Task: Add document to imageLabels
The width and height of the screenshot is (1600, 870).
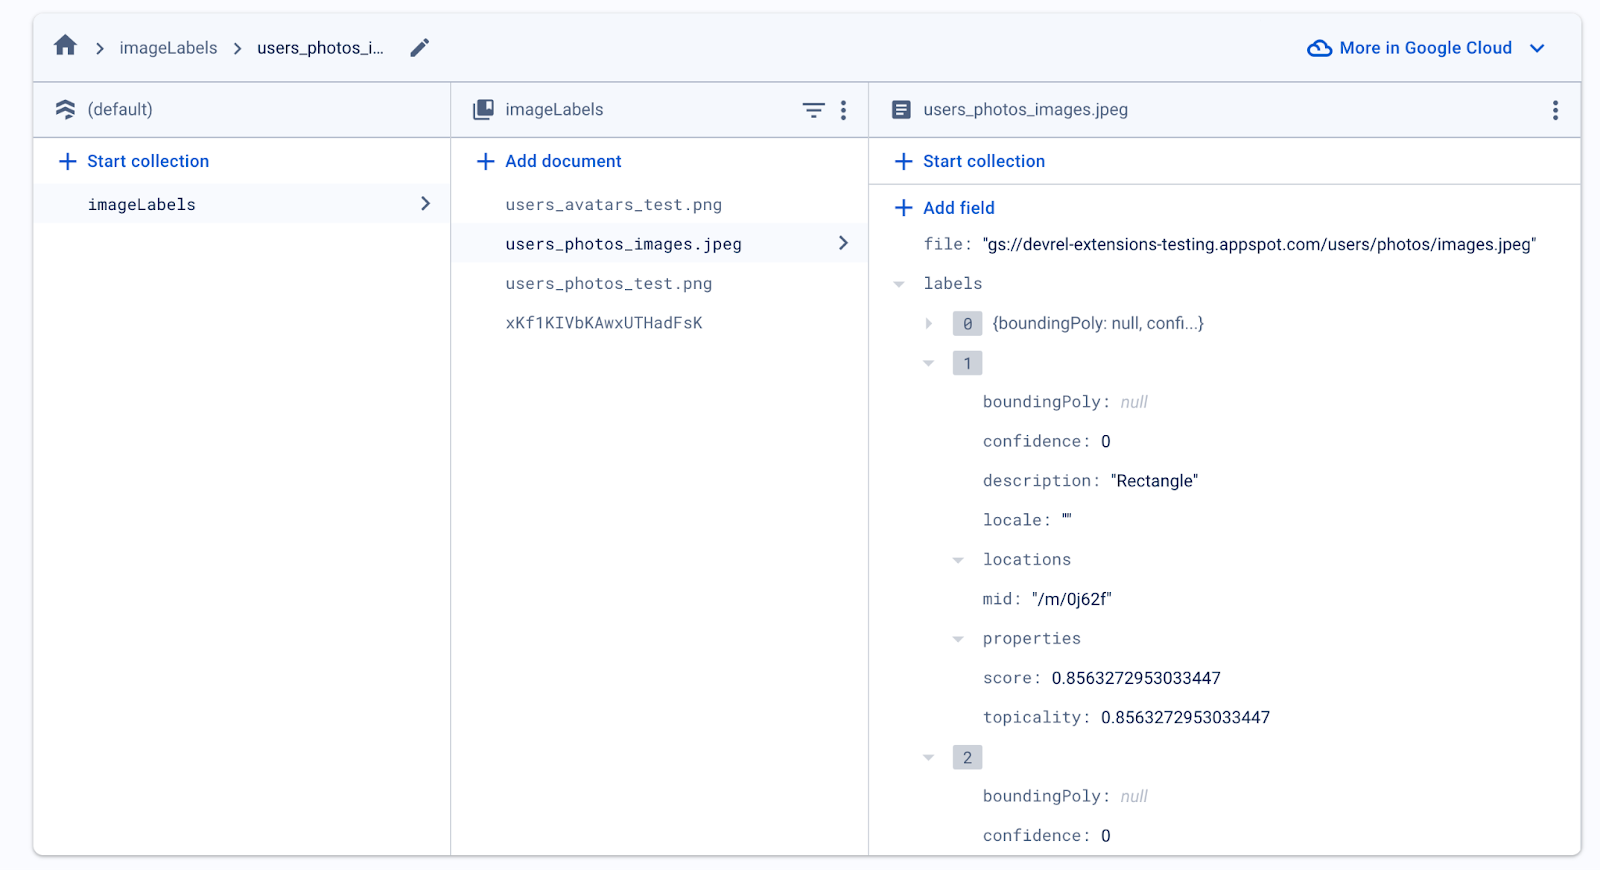Action: click(x=563, y=161)
